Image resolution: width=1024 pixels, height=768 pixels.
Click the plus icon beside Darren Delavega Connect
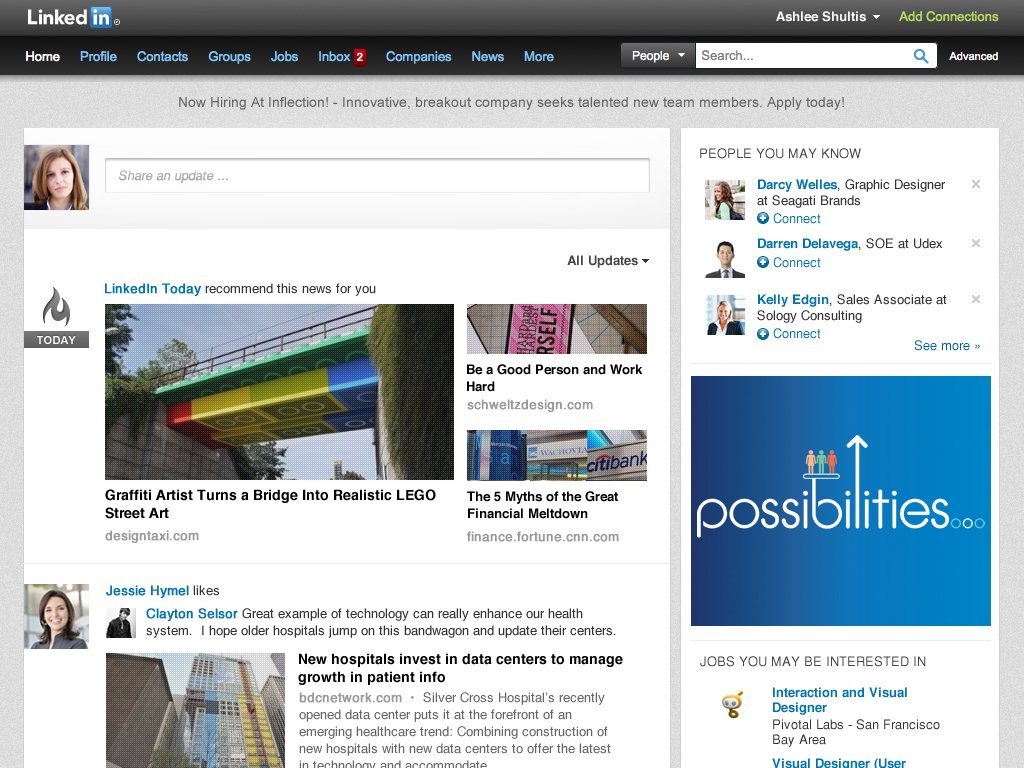tap(763, 262)
